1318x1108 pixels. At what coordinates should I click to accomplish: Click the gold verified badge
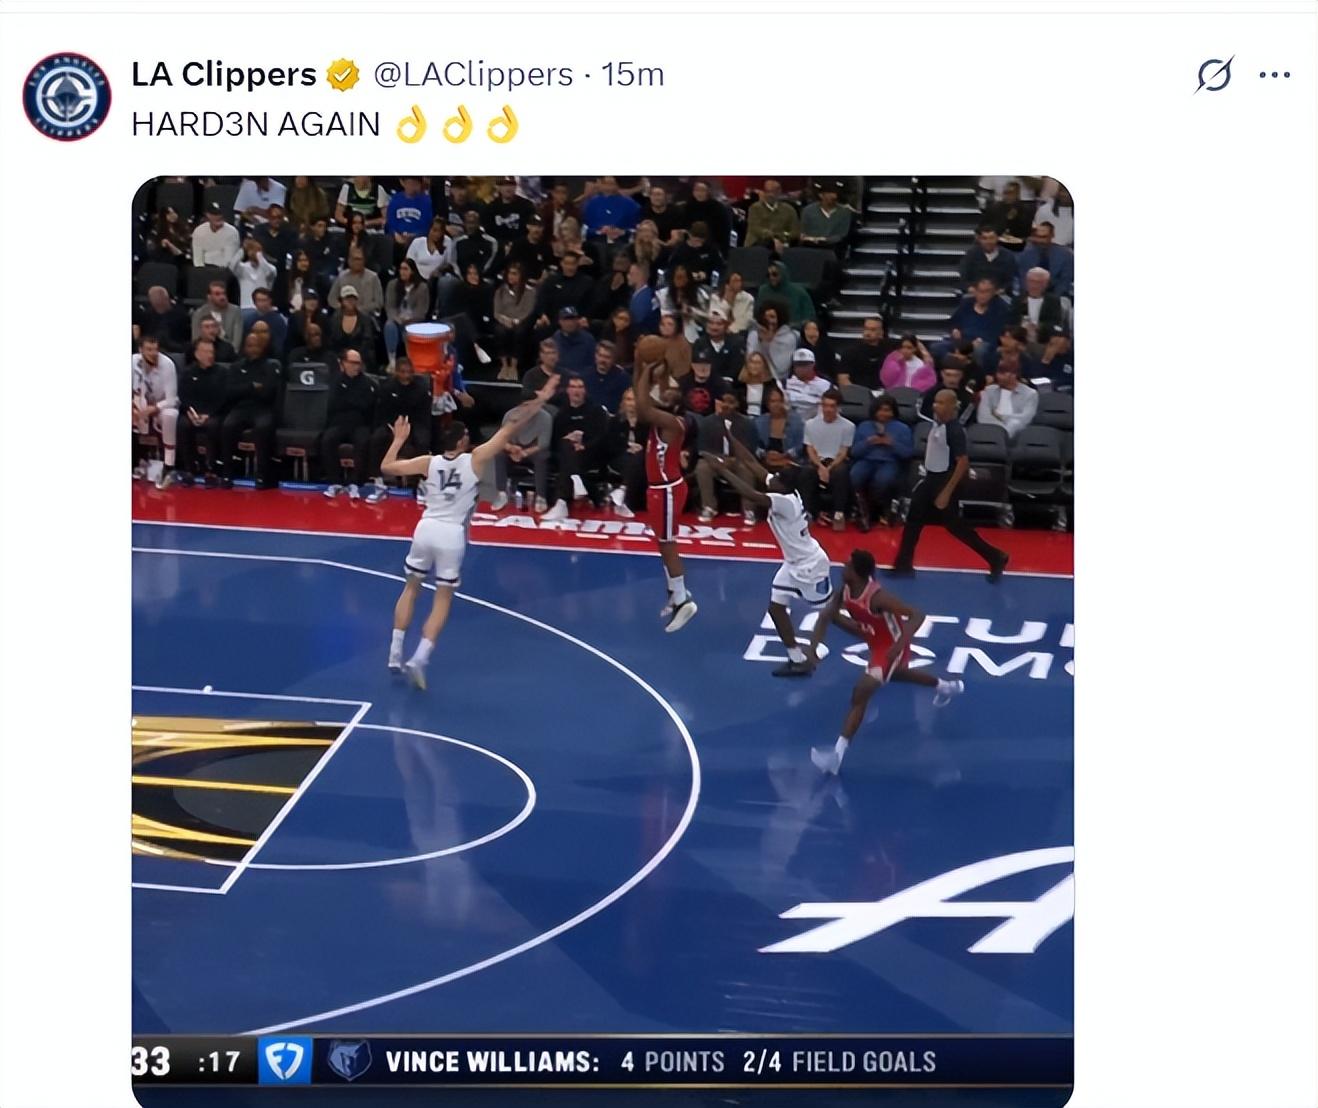(x=343, y=75)
